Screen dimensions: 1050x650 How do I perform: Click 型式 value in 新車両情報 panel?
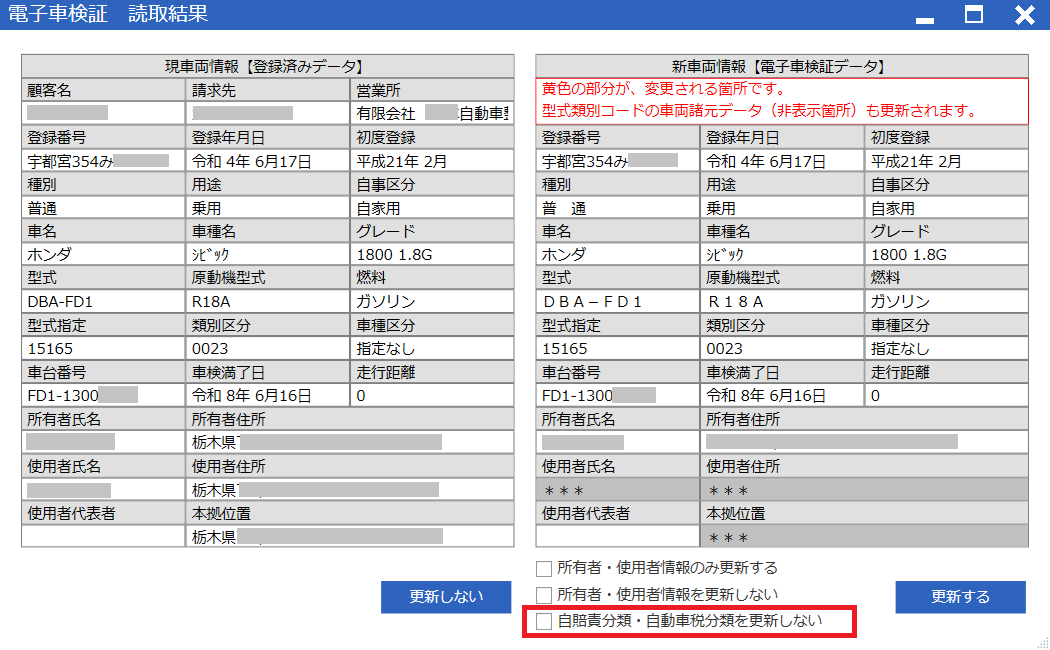[617, 301]
